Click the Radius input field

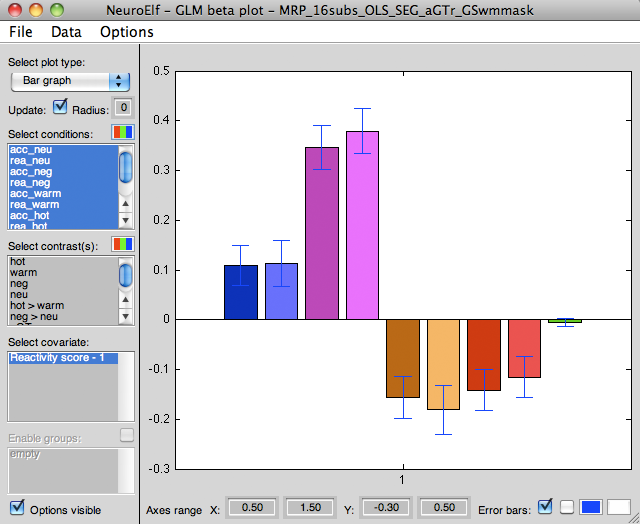(x=123, y=108)
